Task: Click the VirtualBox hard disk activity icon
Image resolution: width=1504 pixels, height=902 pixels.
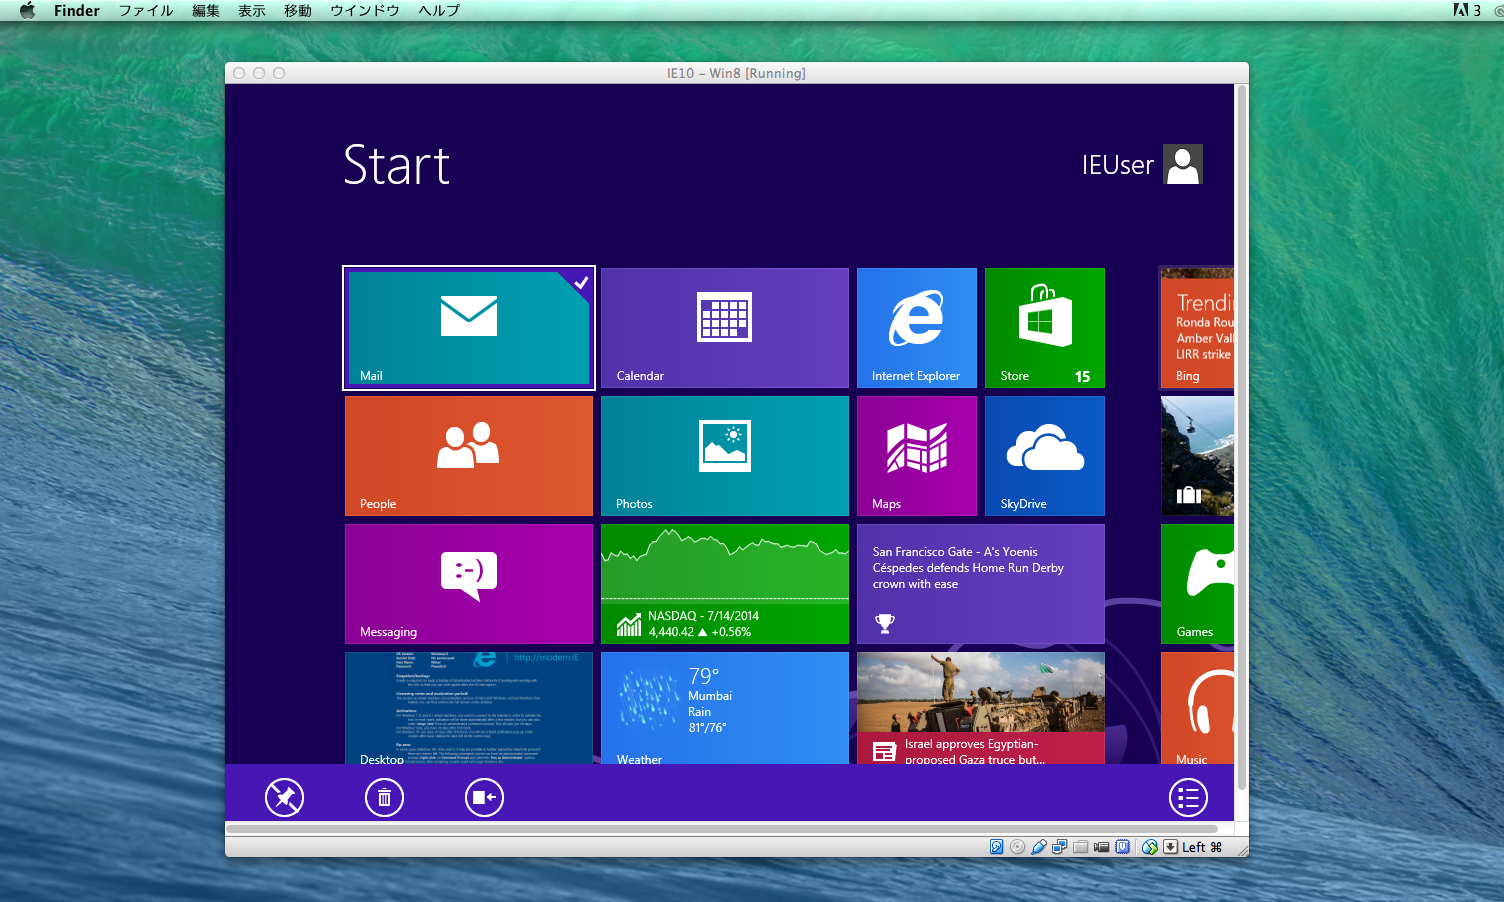Action: [996, 847]
